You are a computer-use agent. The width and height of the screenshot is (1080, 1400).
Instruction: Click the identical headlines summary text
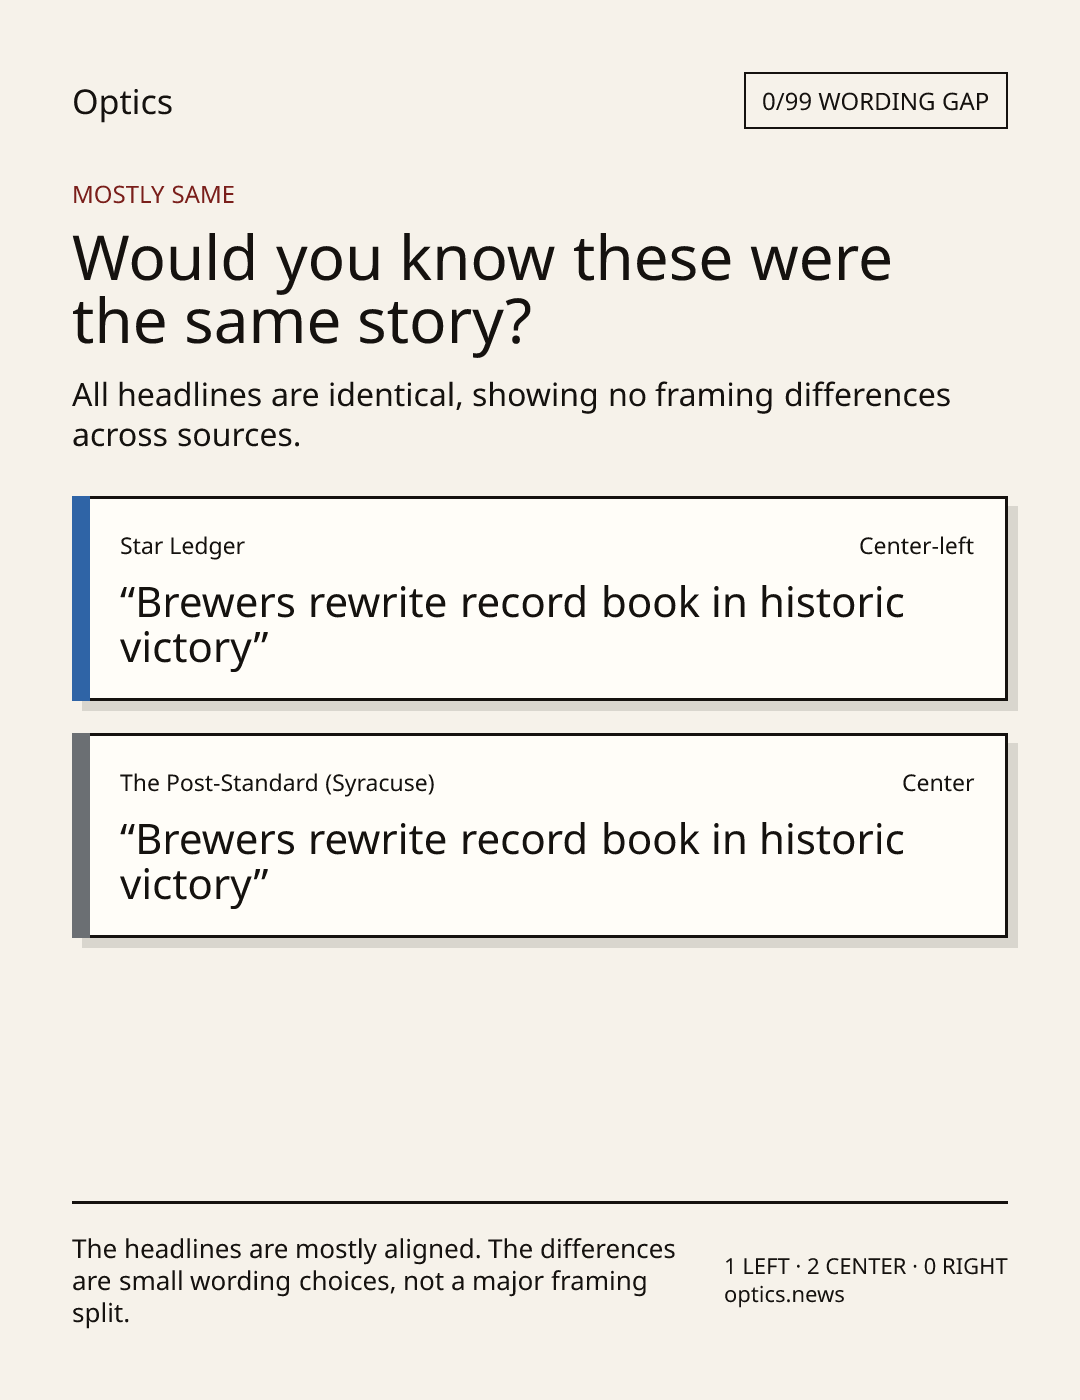pos(511,415)
